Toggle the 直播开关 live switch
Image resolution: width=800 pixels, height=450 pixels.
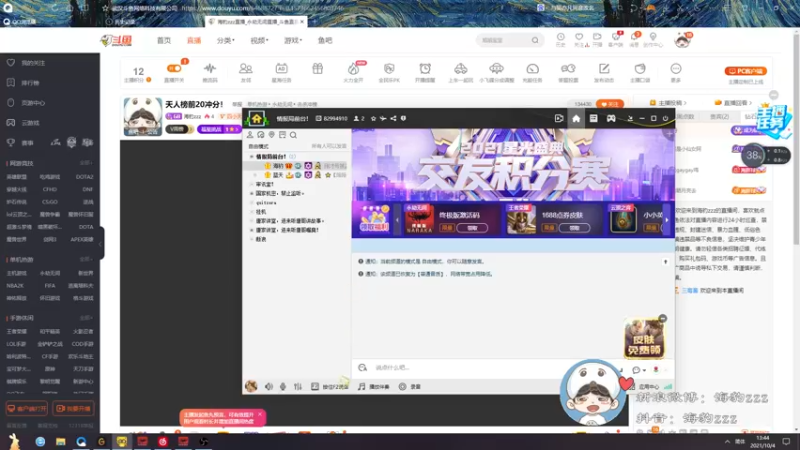(x=174, y=68)
